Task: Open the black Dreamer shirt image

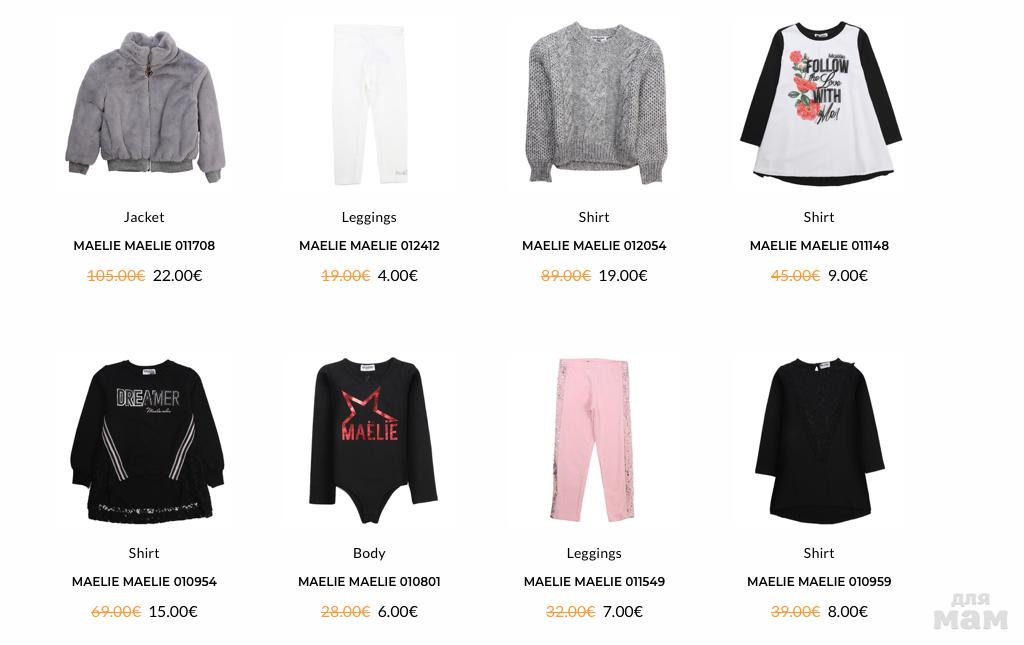Action: (146, 440)
